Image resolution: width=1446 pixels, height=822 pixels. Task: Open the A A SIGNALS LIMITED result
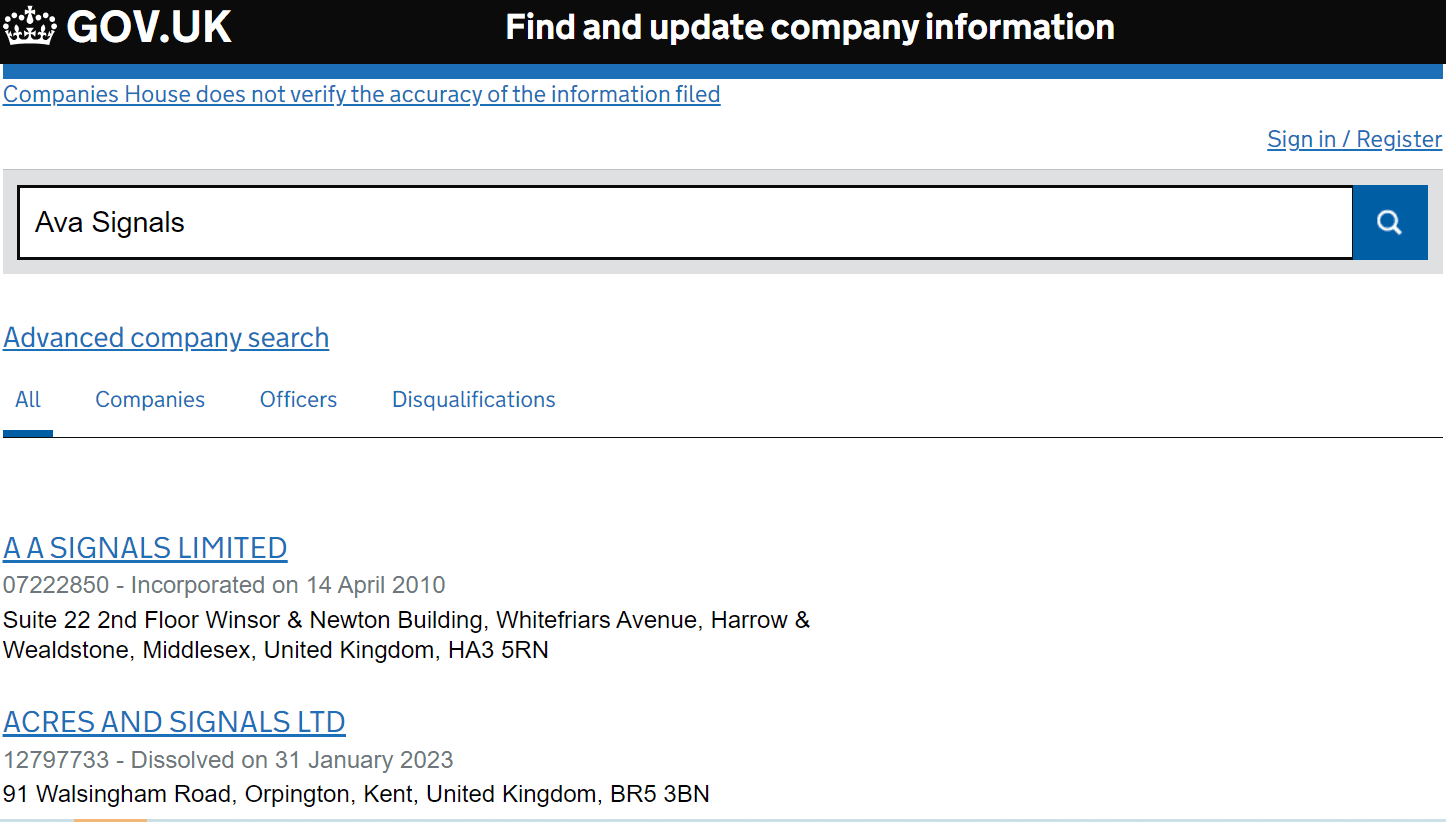(x=145, y=548)
